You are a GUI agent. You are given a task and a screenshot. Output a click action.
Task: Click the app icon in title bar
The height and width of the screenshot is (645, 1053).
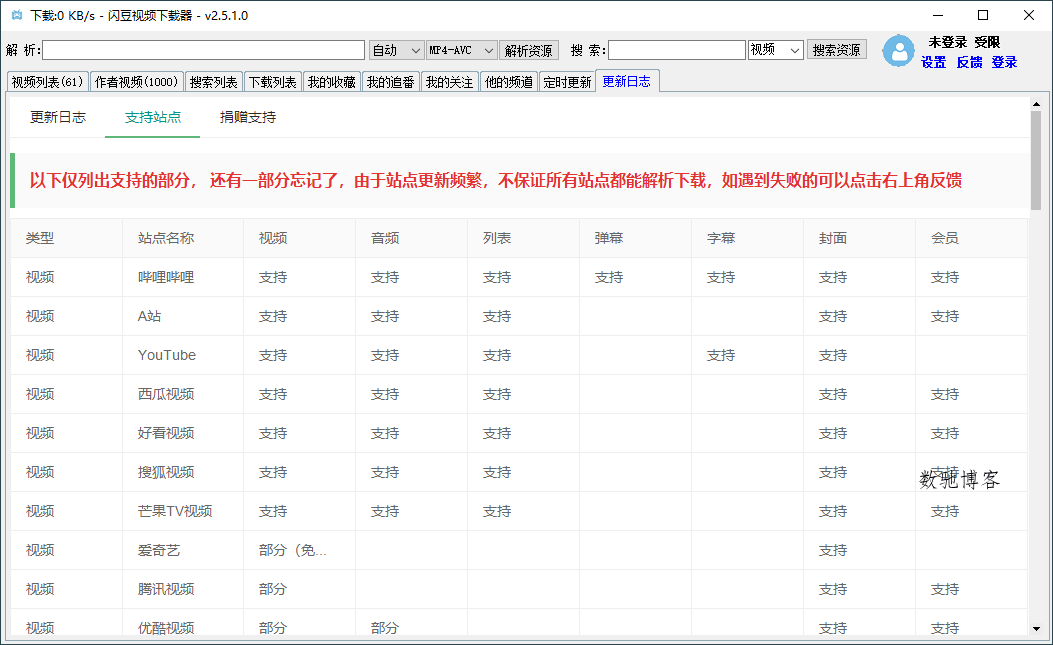(17, 15)
